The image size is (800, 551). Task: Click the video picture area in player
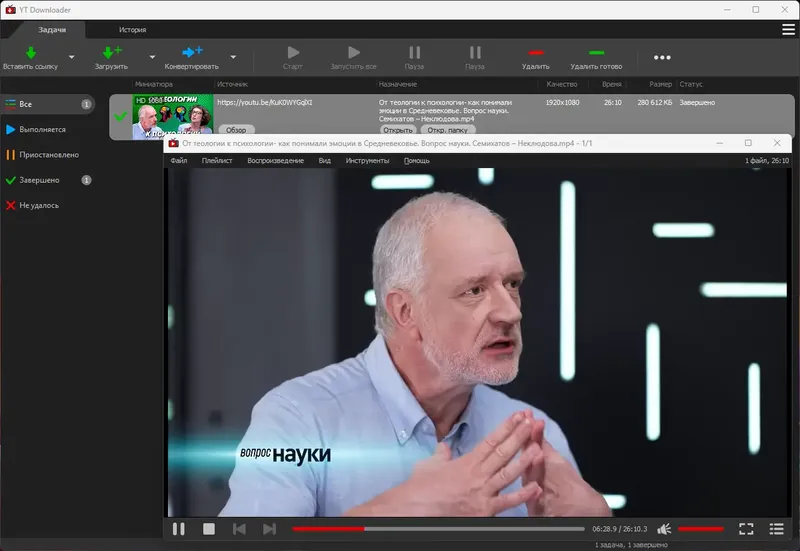479,342
